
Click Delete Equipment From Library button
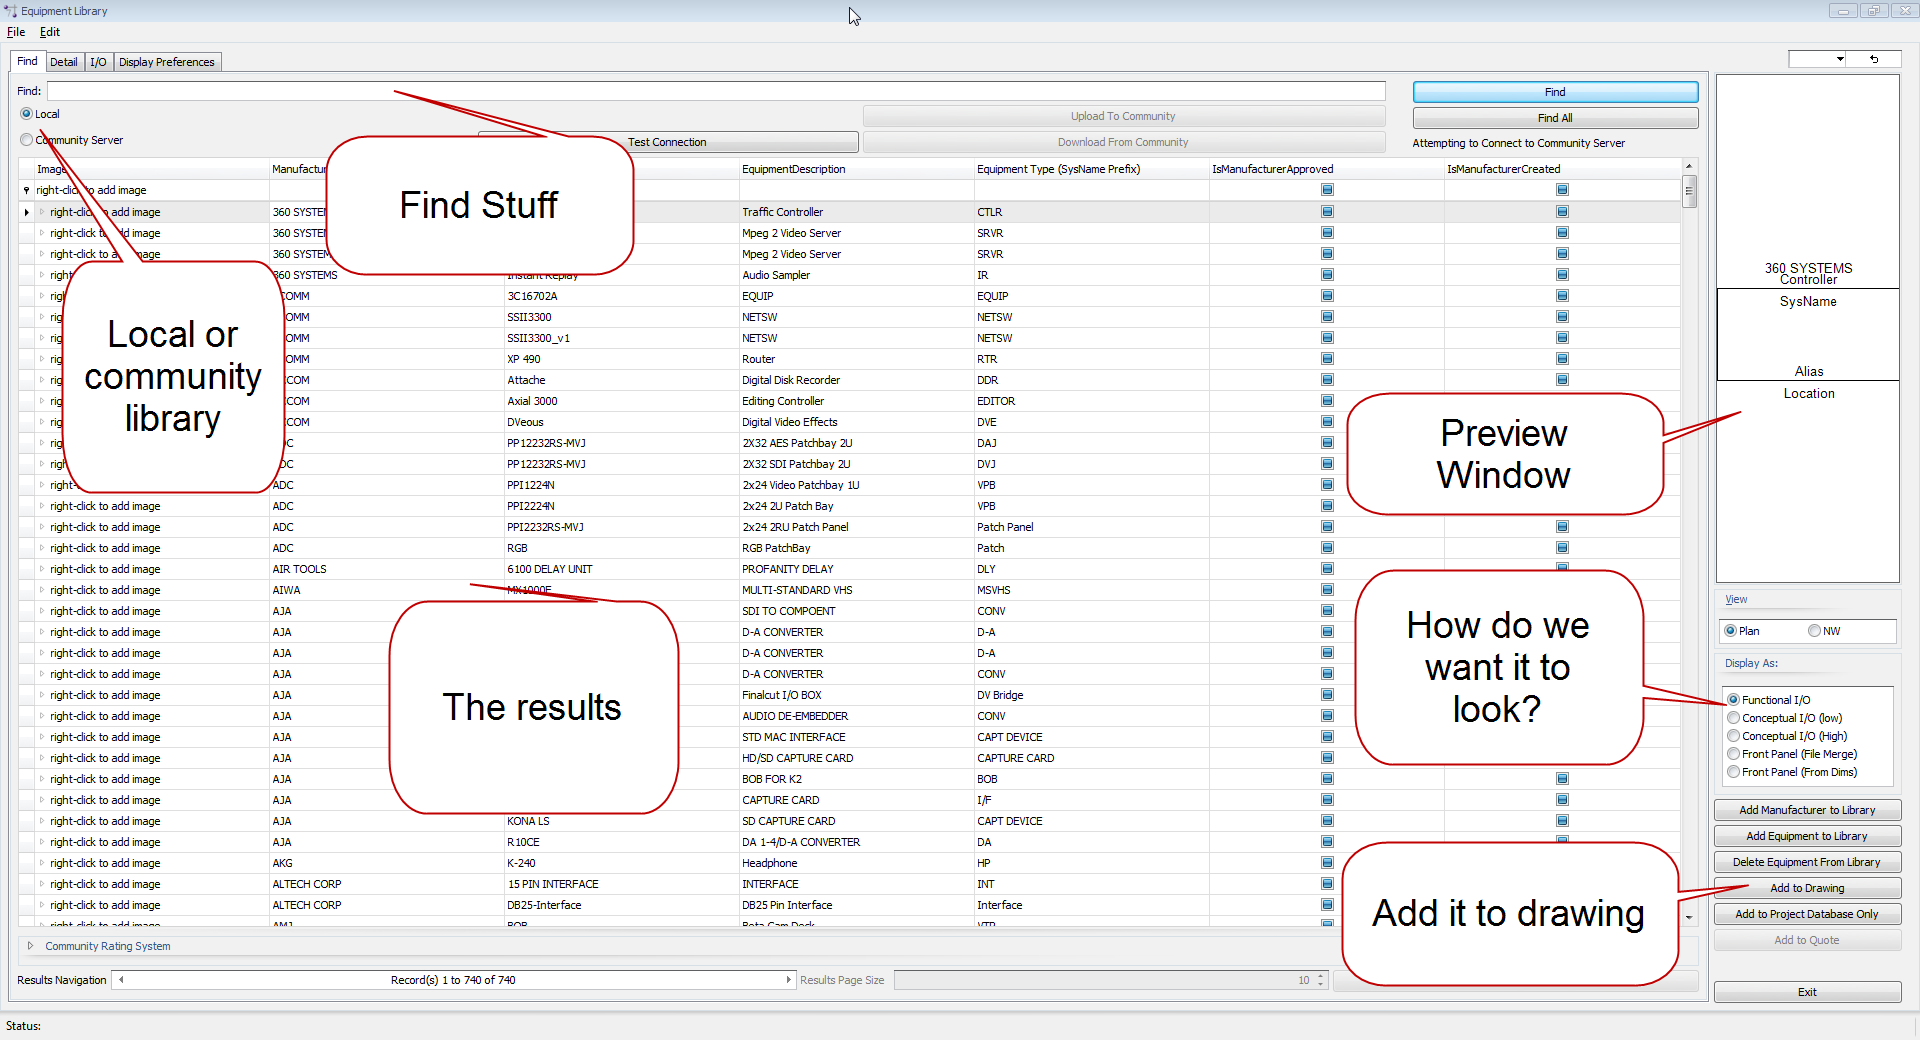click(1807, 862)
